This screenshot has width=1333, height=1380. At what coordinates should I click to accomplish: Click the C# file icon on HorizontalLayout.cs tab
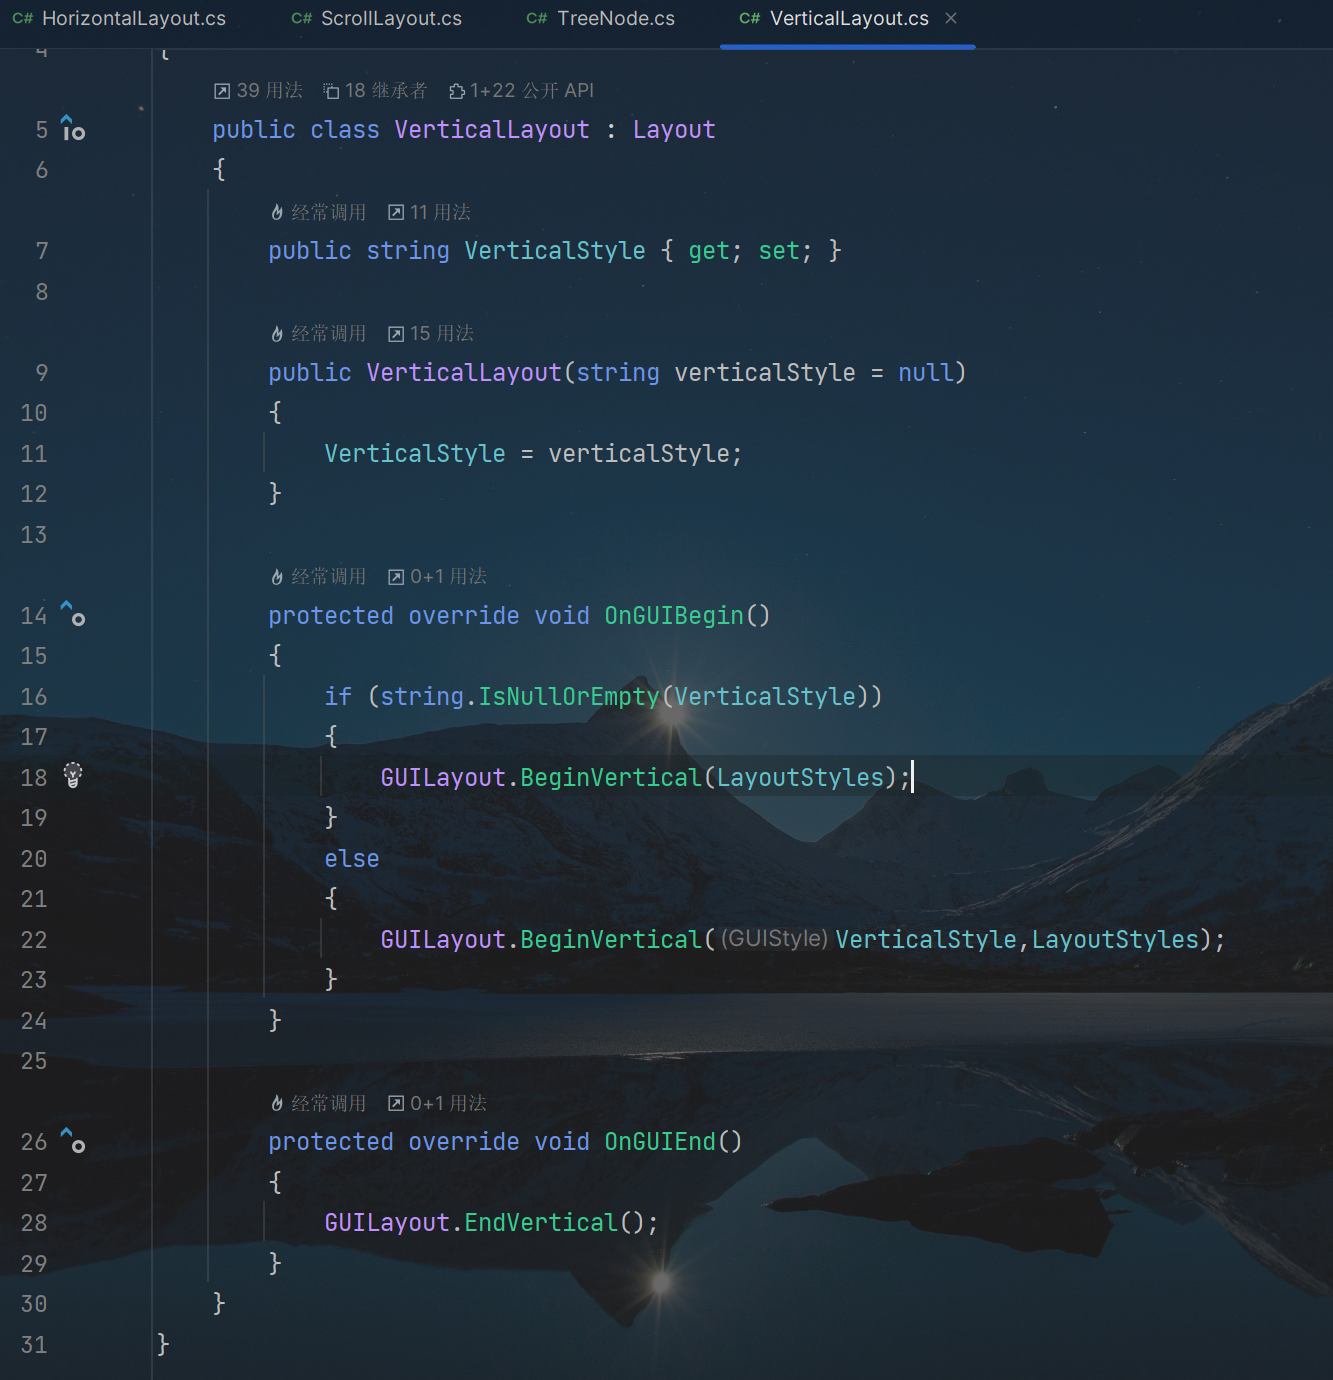[23, 19]
